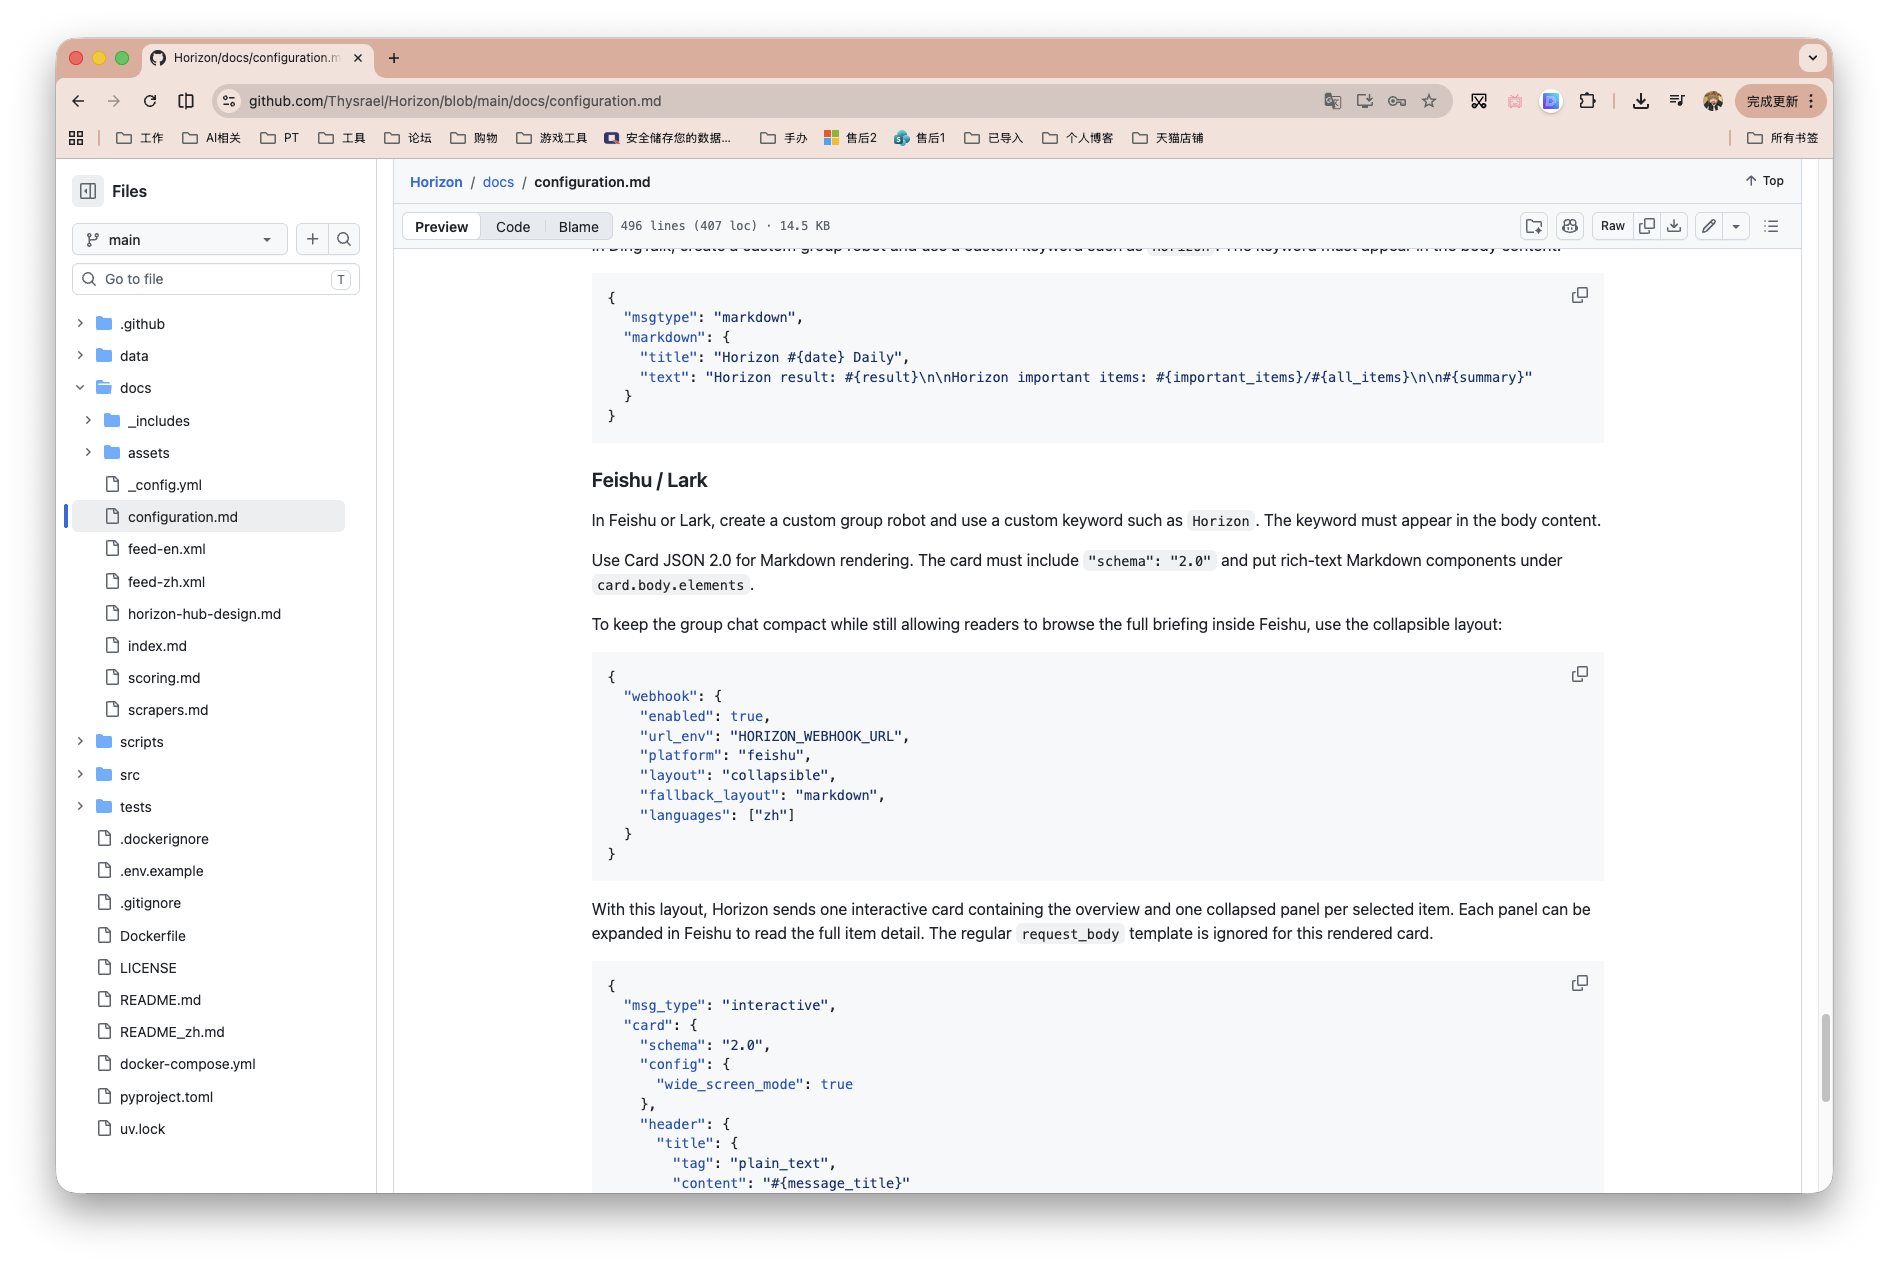This screenshot has height=1267, width=1889.
Task: Translate this page icon in address bar
Action: (x=1333, y=101)
